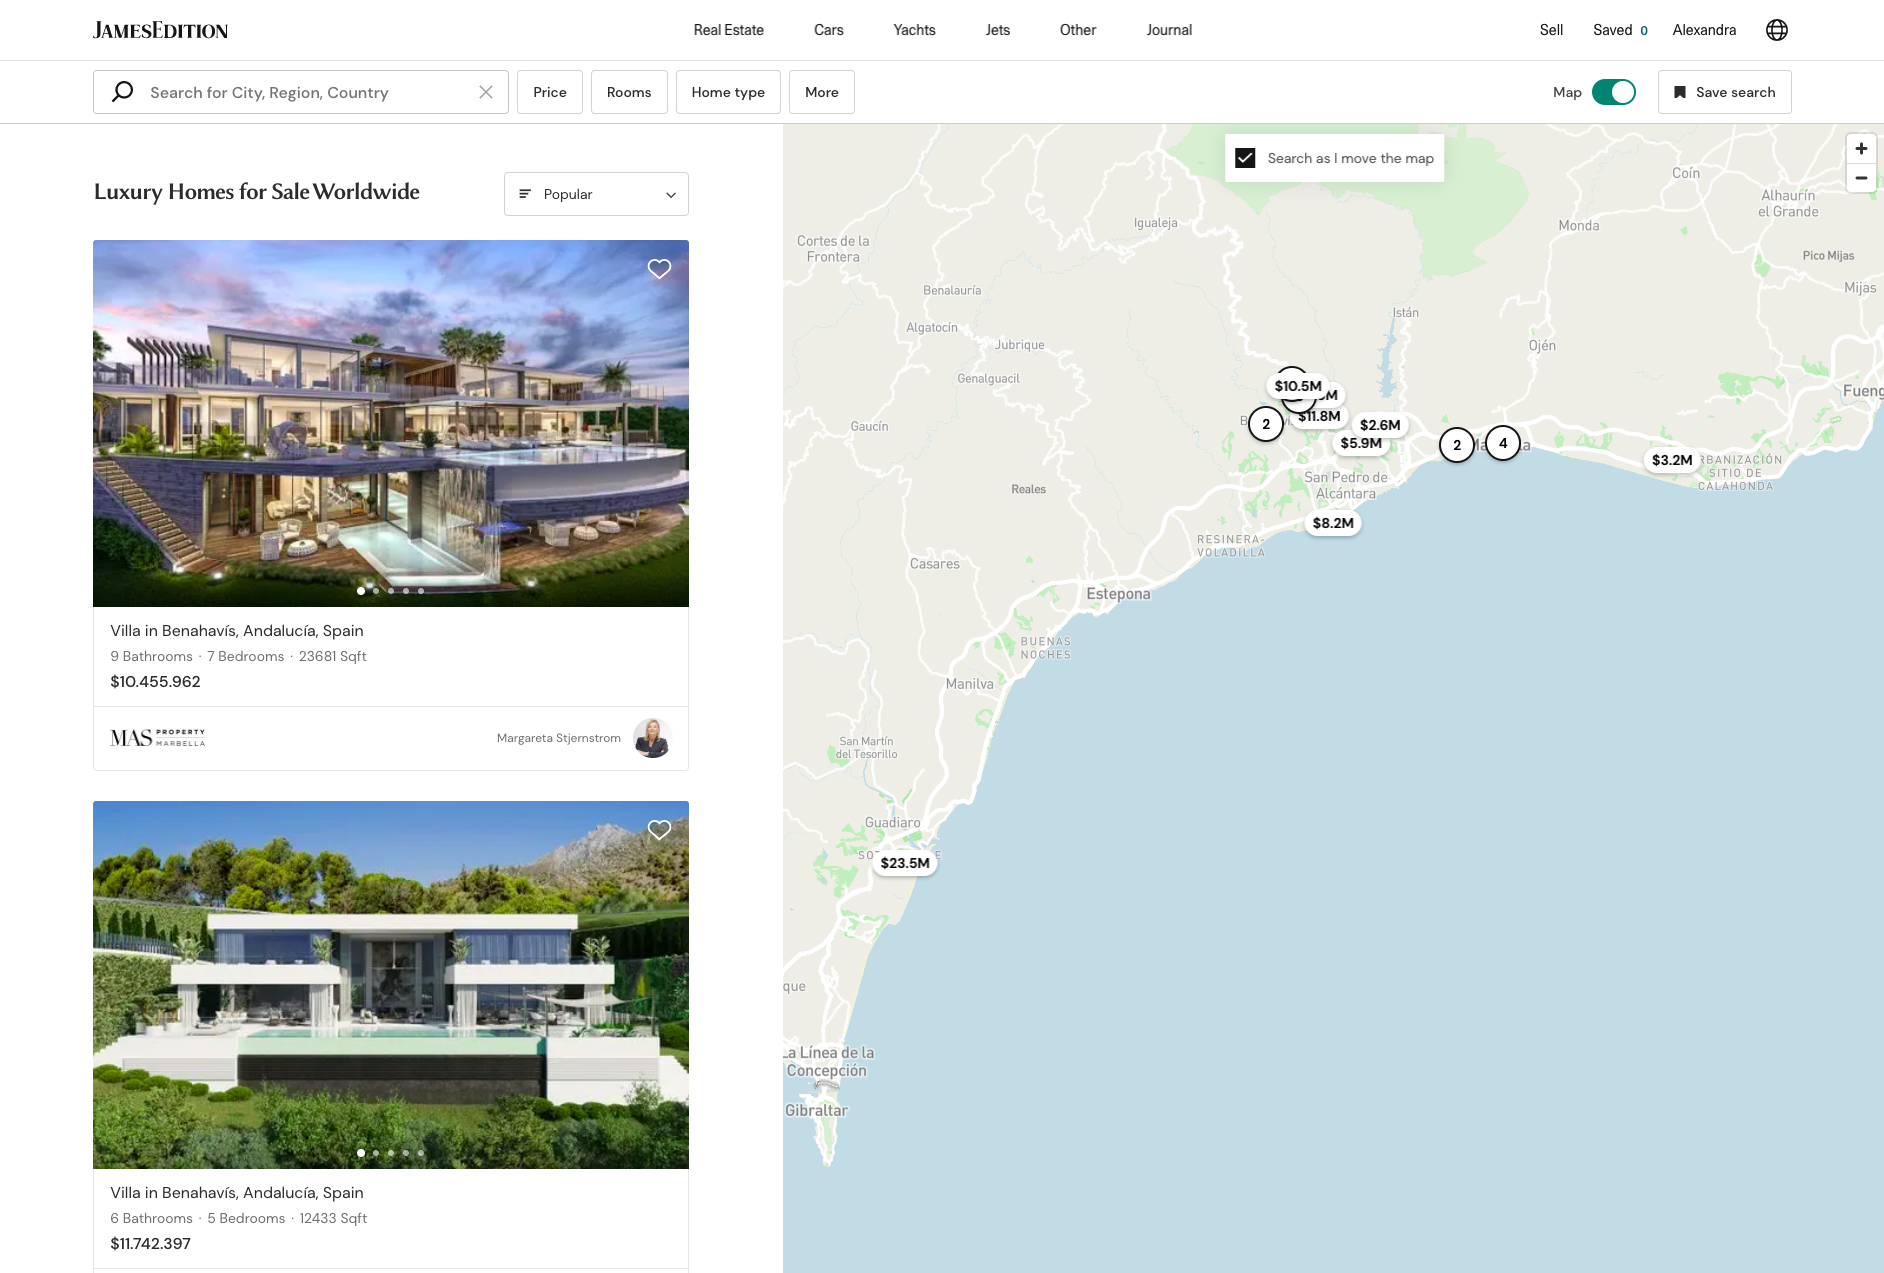1884x1273 pixels.
Task: Click the $11.742.397 price text
Action: (x=150, y=1244)
